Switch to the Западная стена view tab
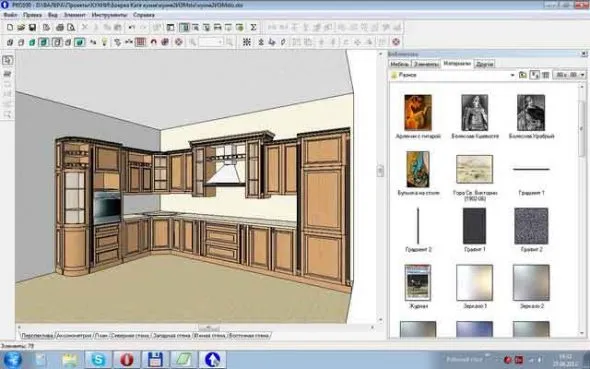 point(171,336)
